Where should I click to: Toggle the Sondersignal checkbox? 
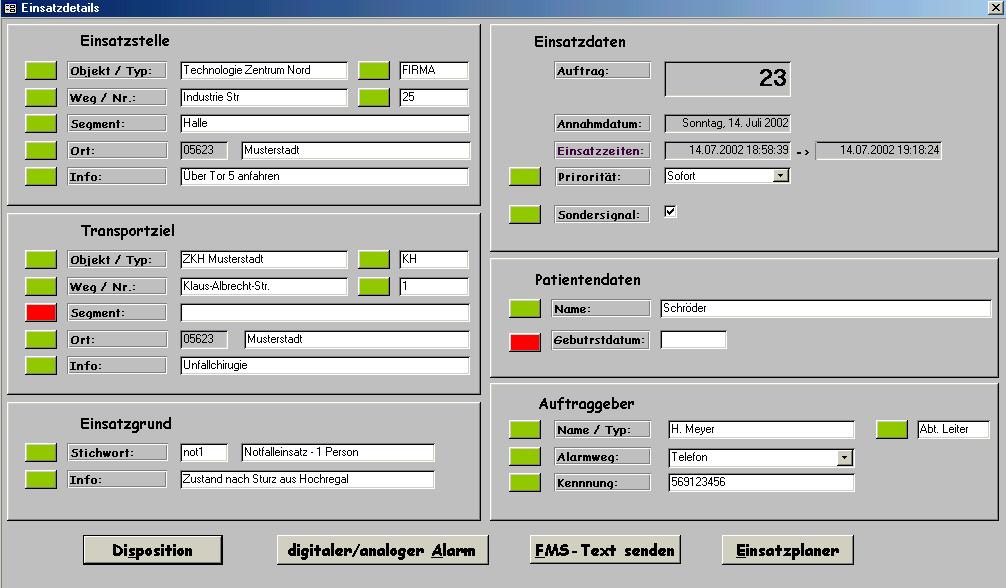coord(671,212)
